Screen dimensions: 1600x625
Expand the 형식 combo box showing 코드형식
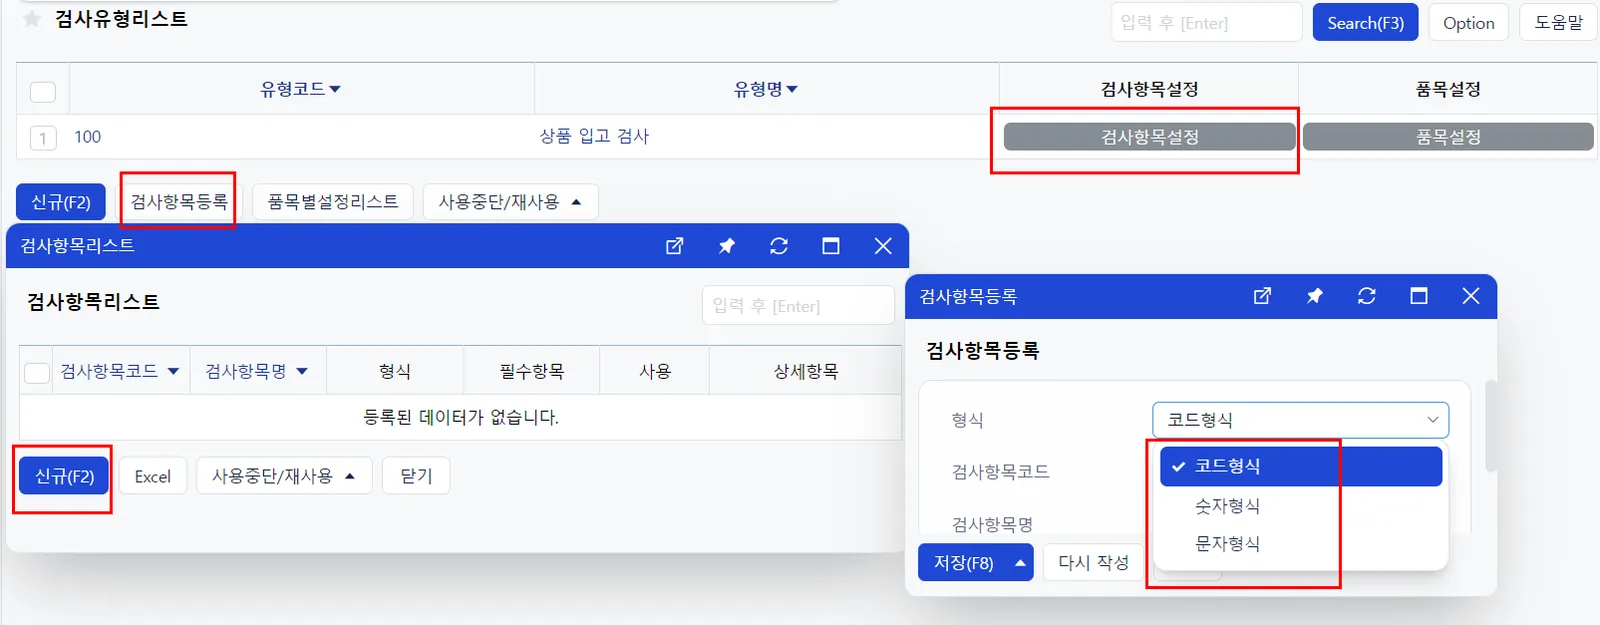click(1300, 420)
